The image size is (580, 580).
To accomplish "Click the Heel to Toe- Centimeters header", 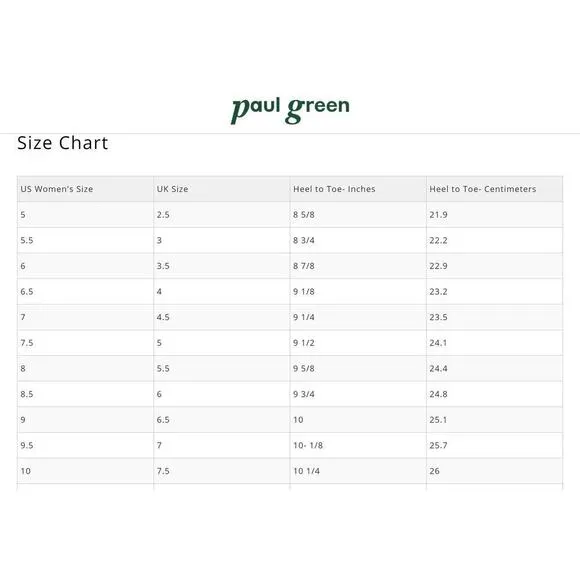I will 495,189.
